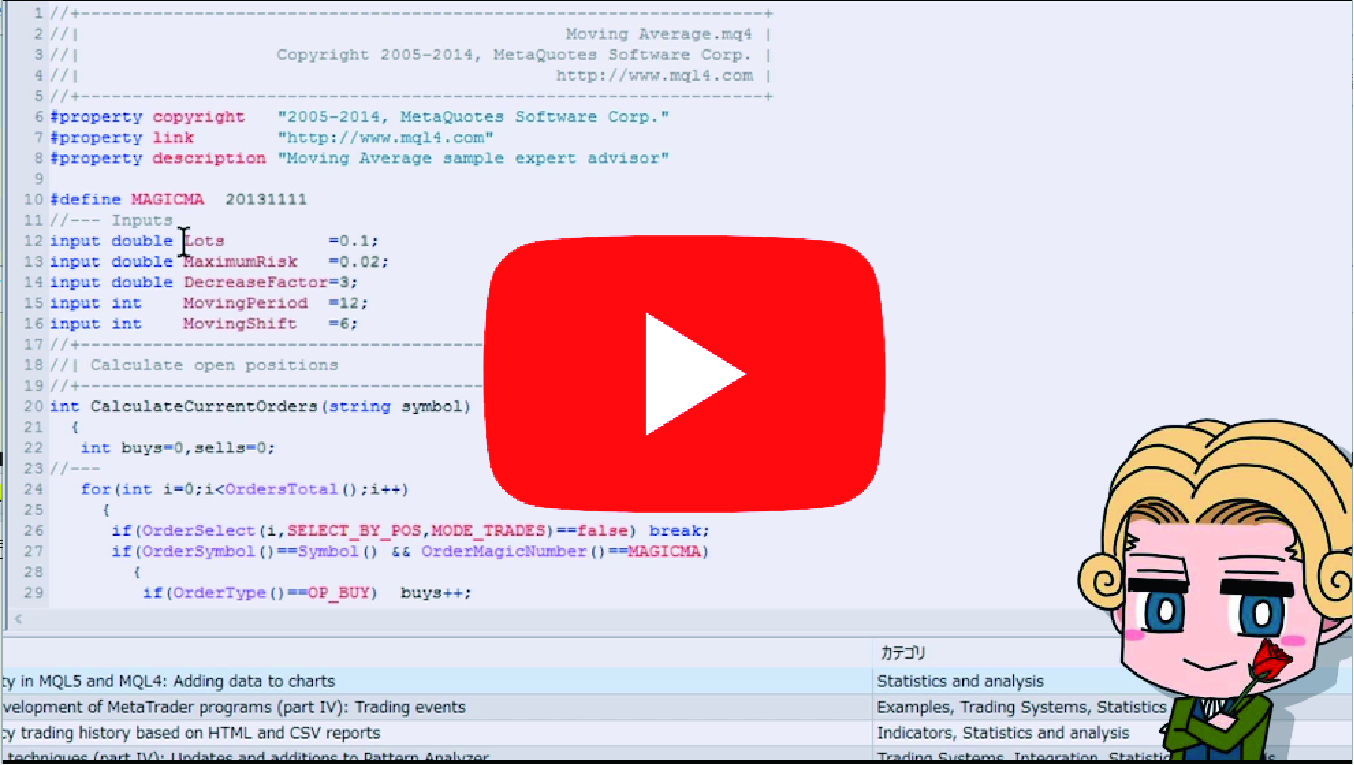Click the "//--- Inputs" comment
1354x765 pixels.
tap(111, 220)
